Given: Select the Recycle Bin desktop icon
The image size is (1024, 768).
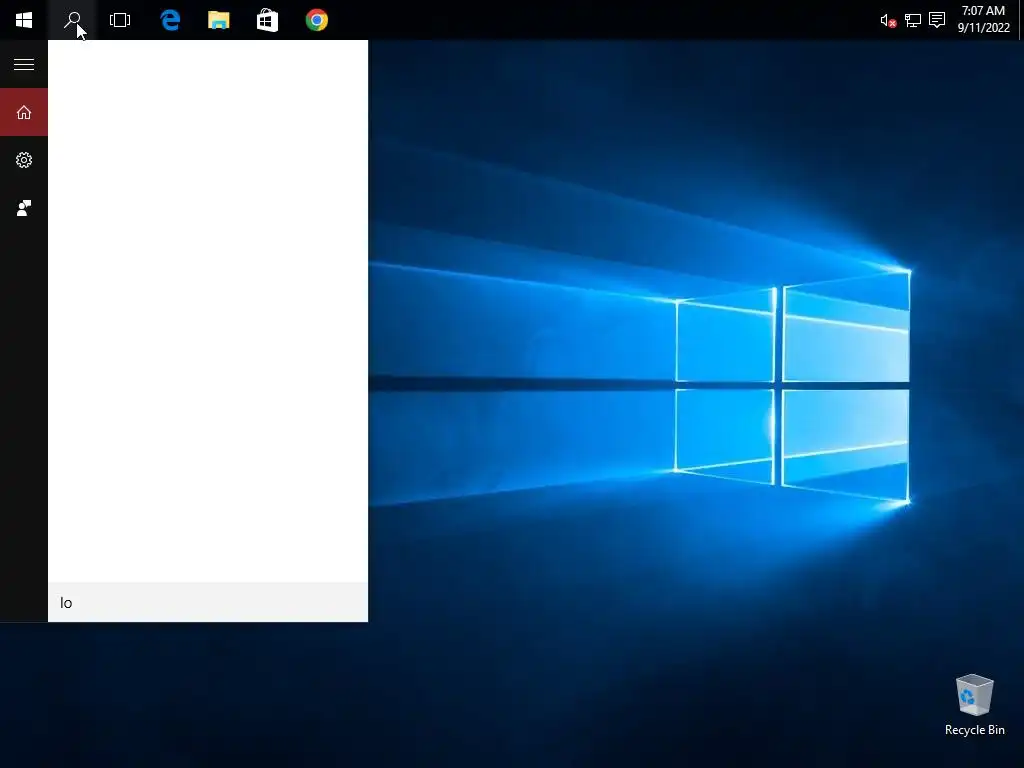Looking at the screenshot, I should coord(974,705).
